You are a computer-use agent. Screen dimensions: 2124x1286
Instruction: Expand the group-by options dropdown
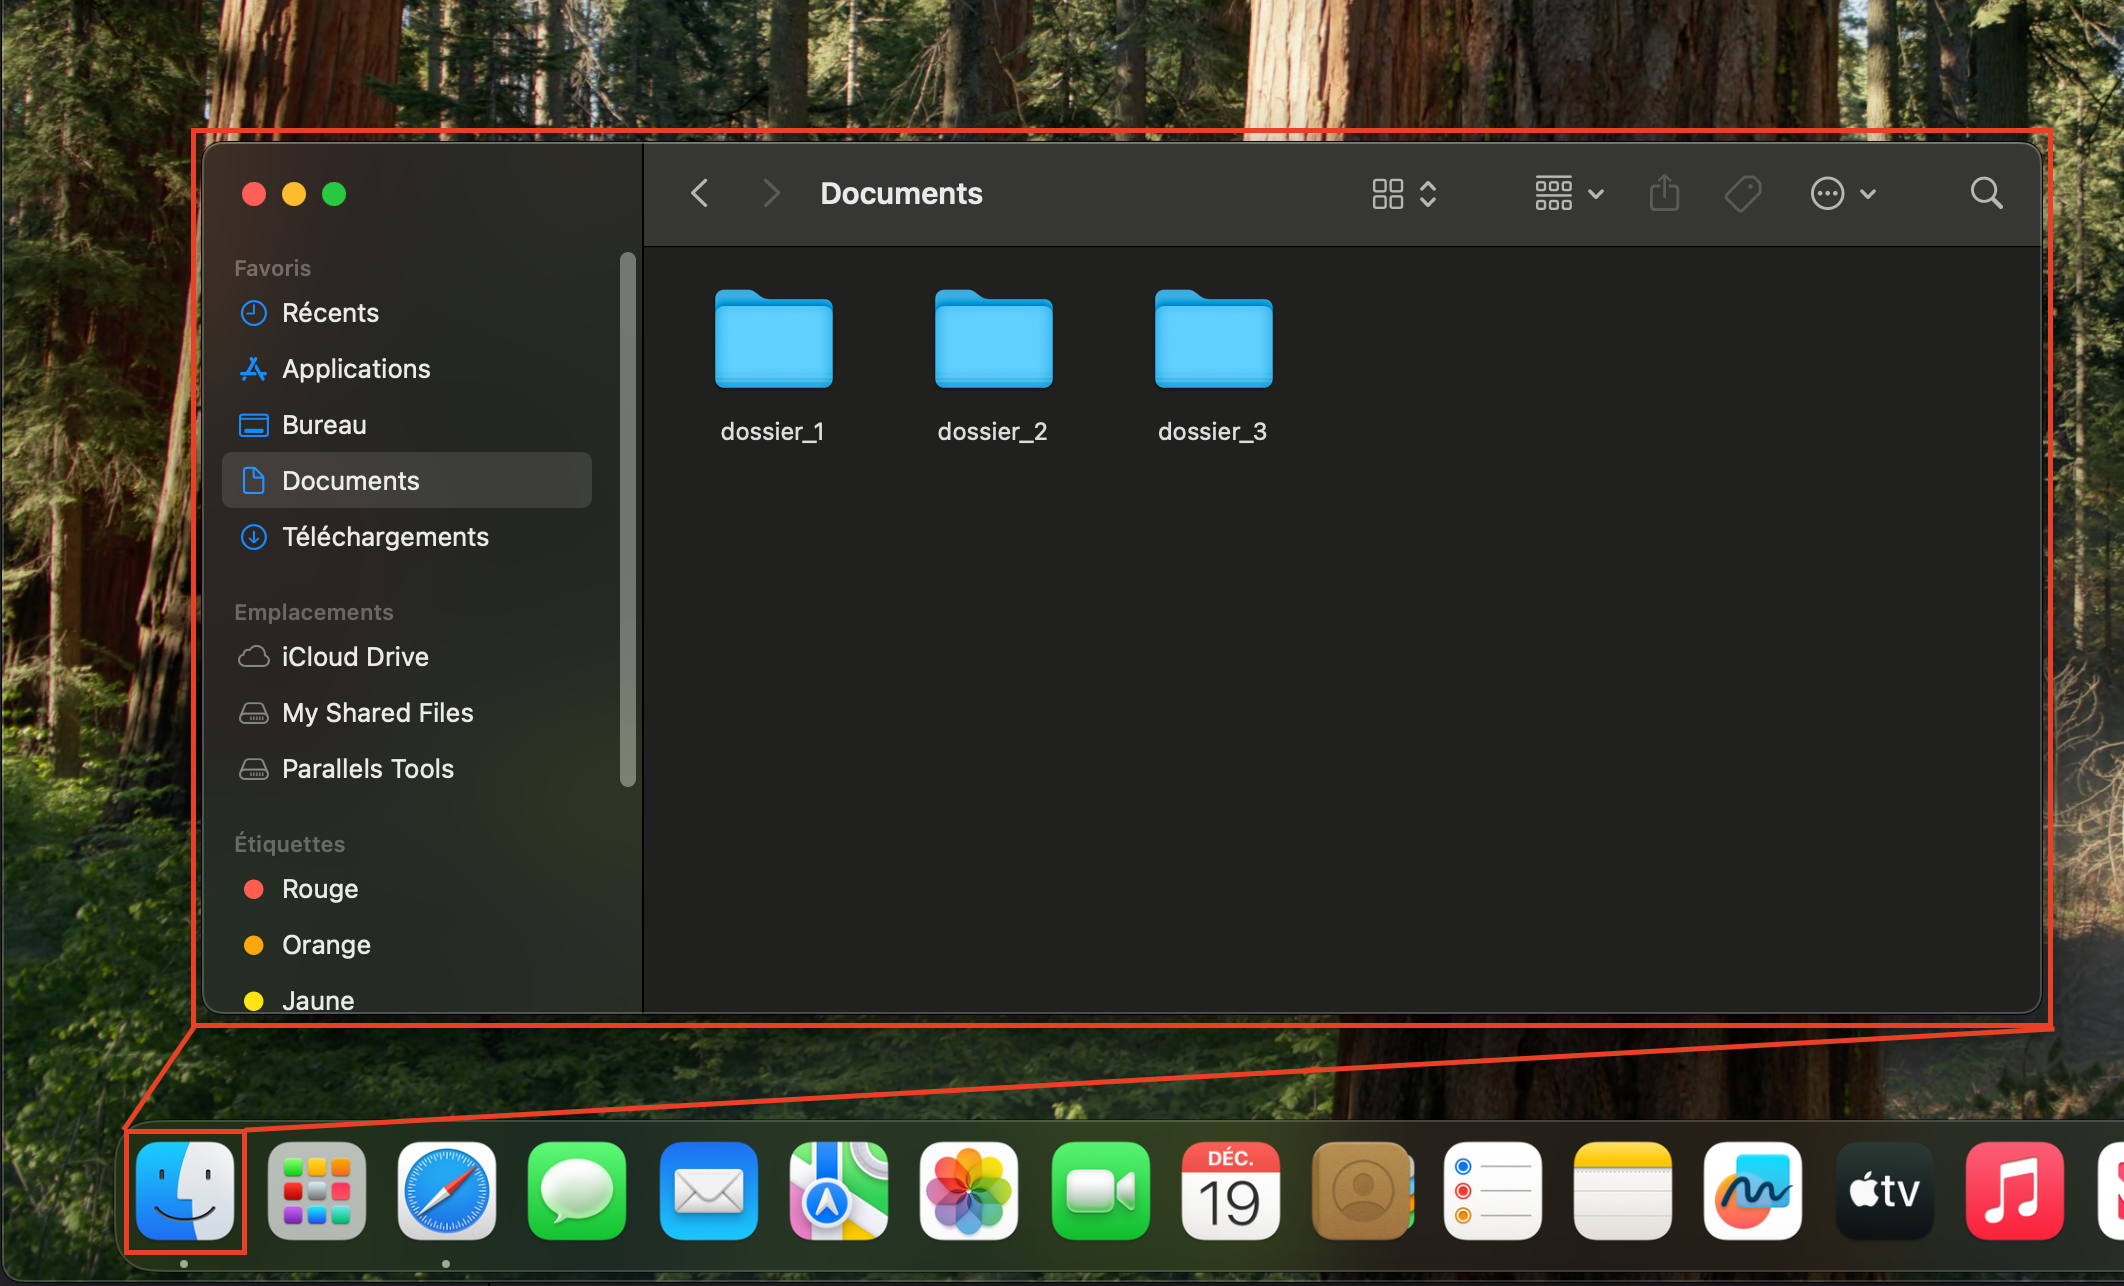click(1569, 193)
